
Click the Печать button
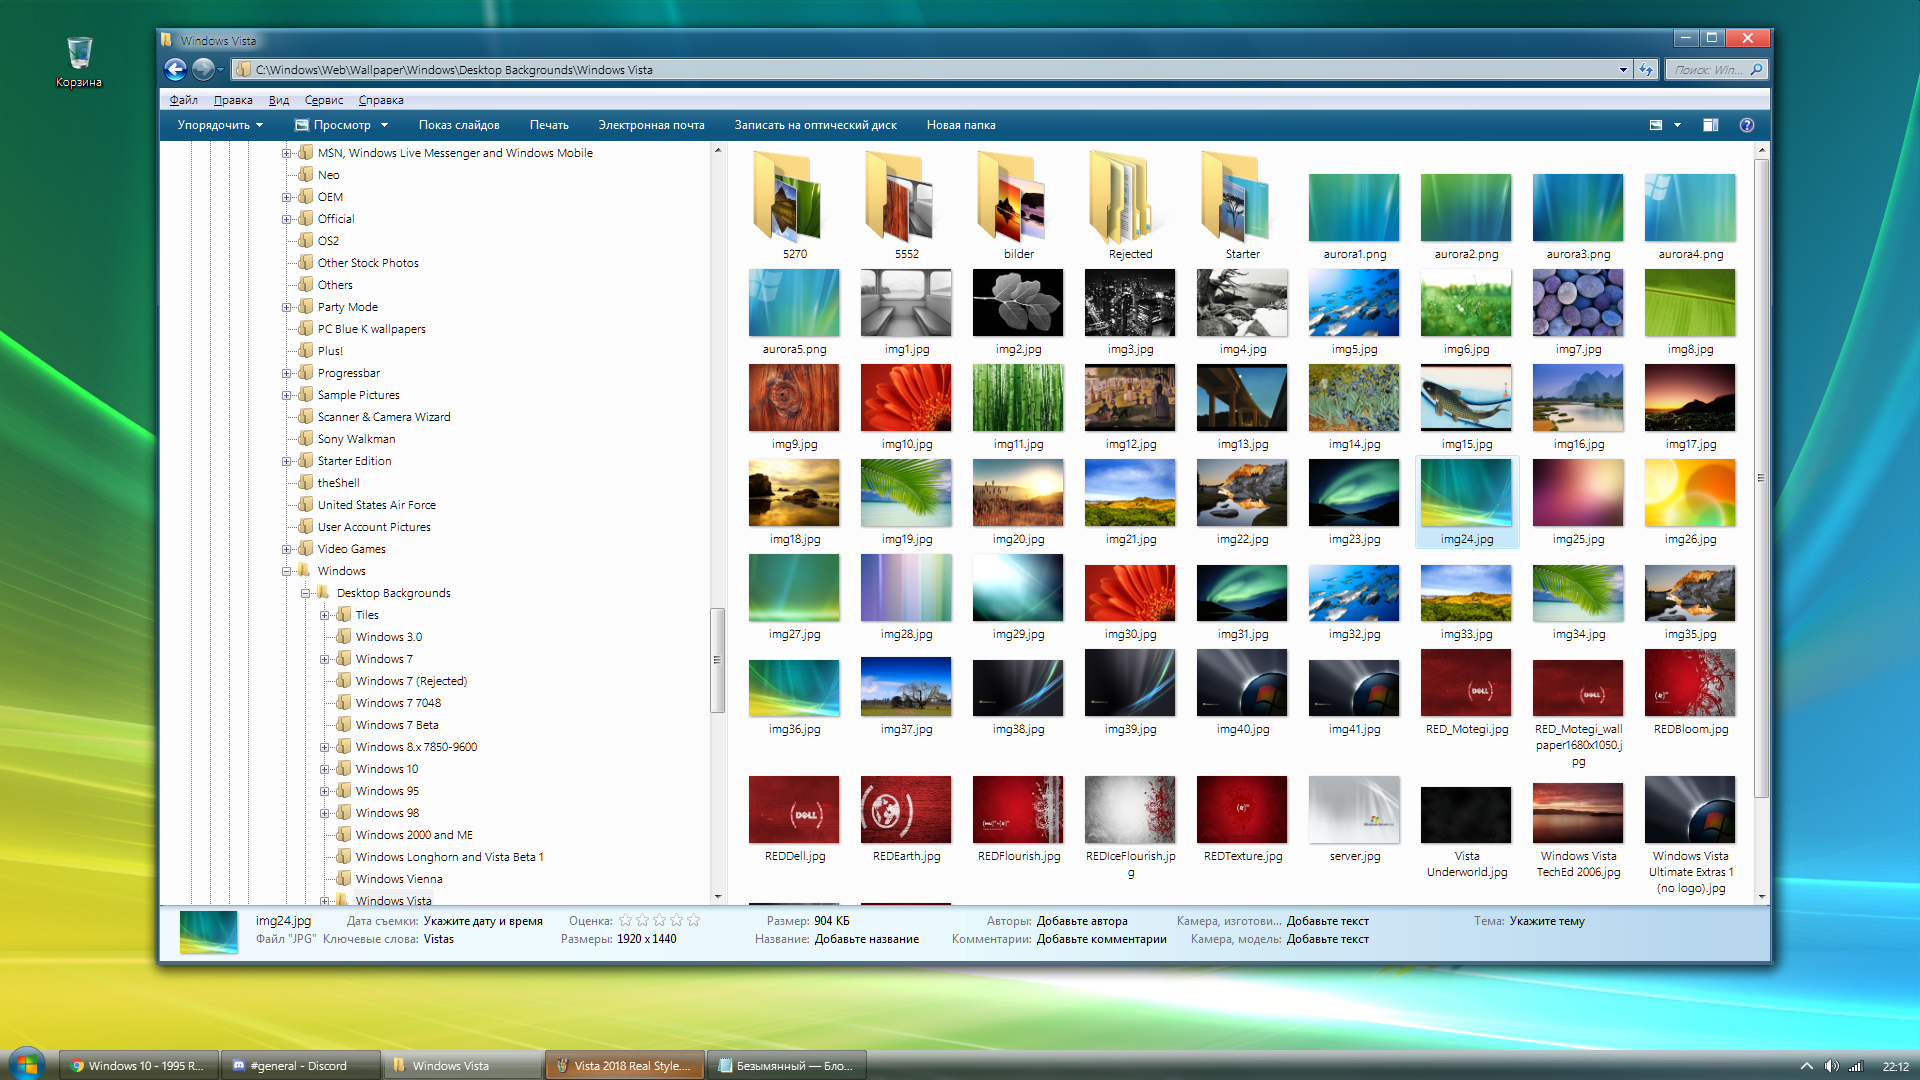(549, 125)
